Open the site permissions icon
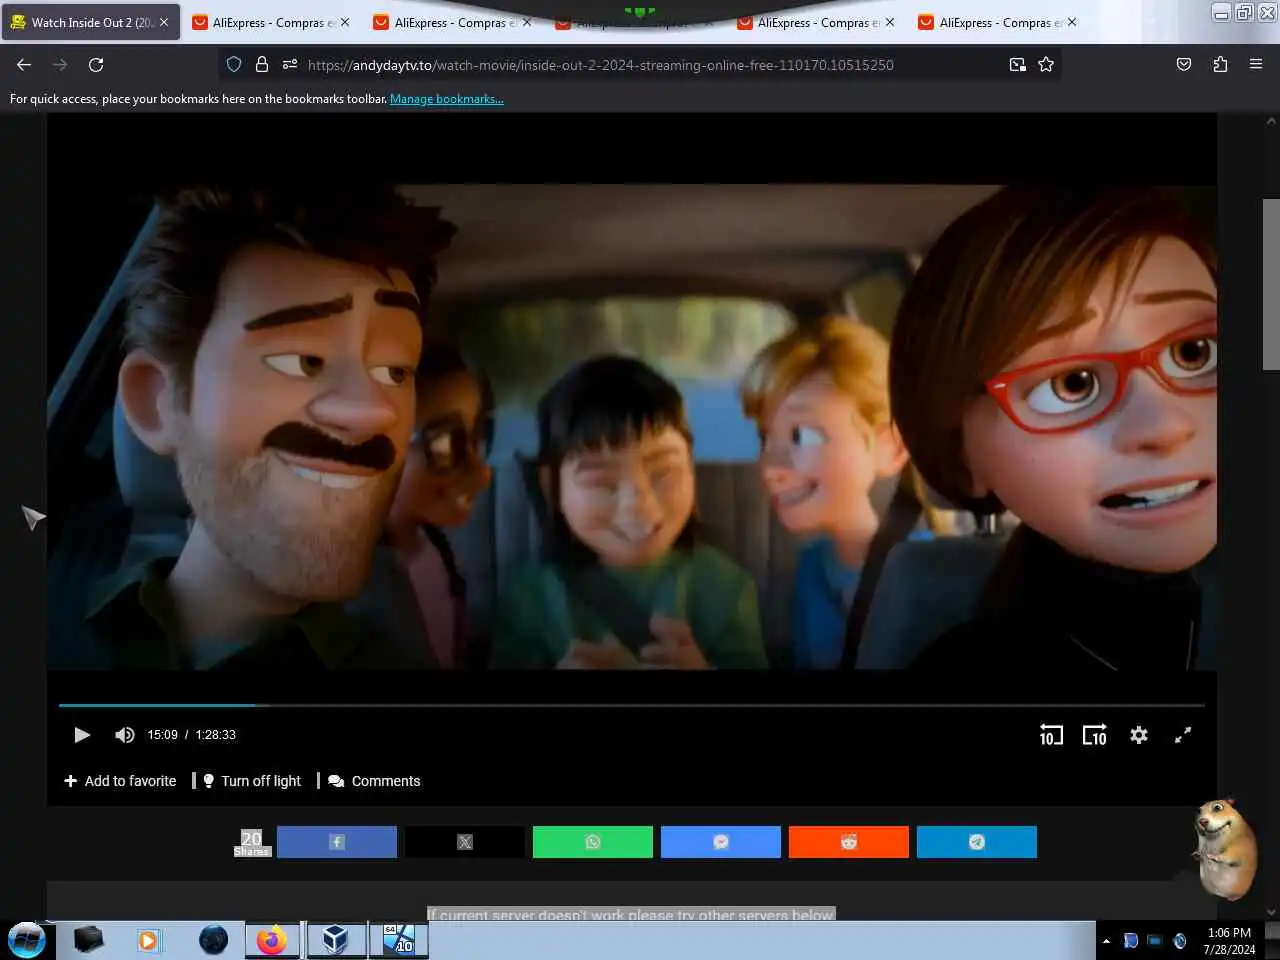This screenshot has height=960, width=1280. click(290, 64)
